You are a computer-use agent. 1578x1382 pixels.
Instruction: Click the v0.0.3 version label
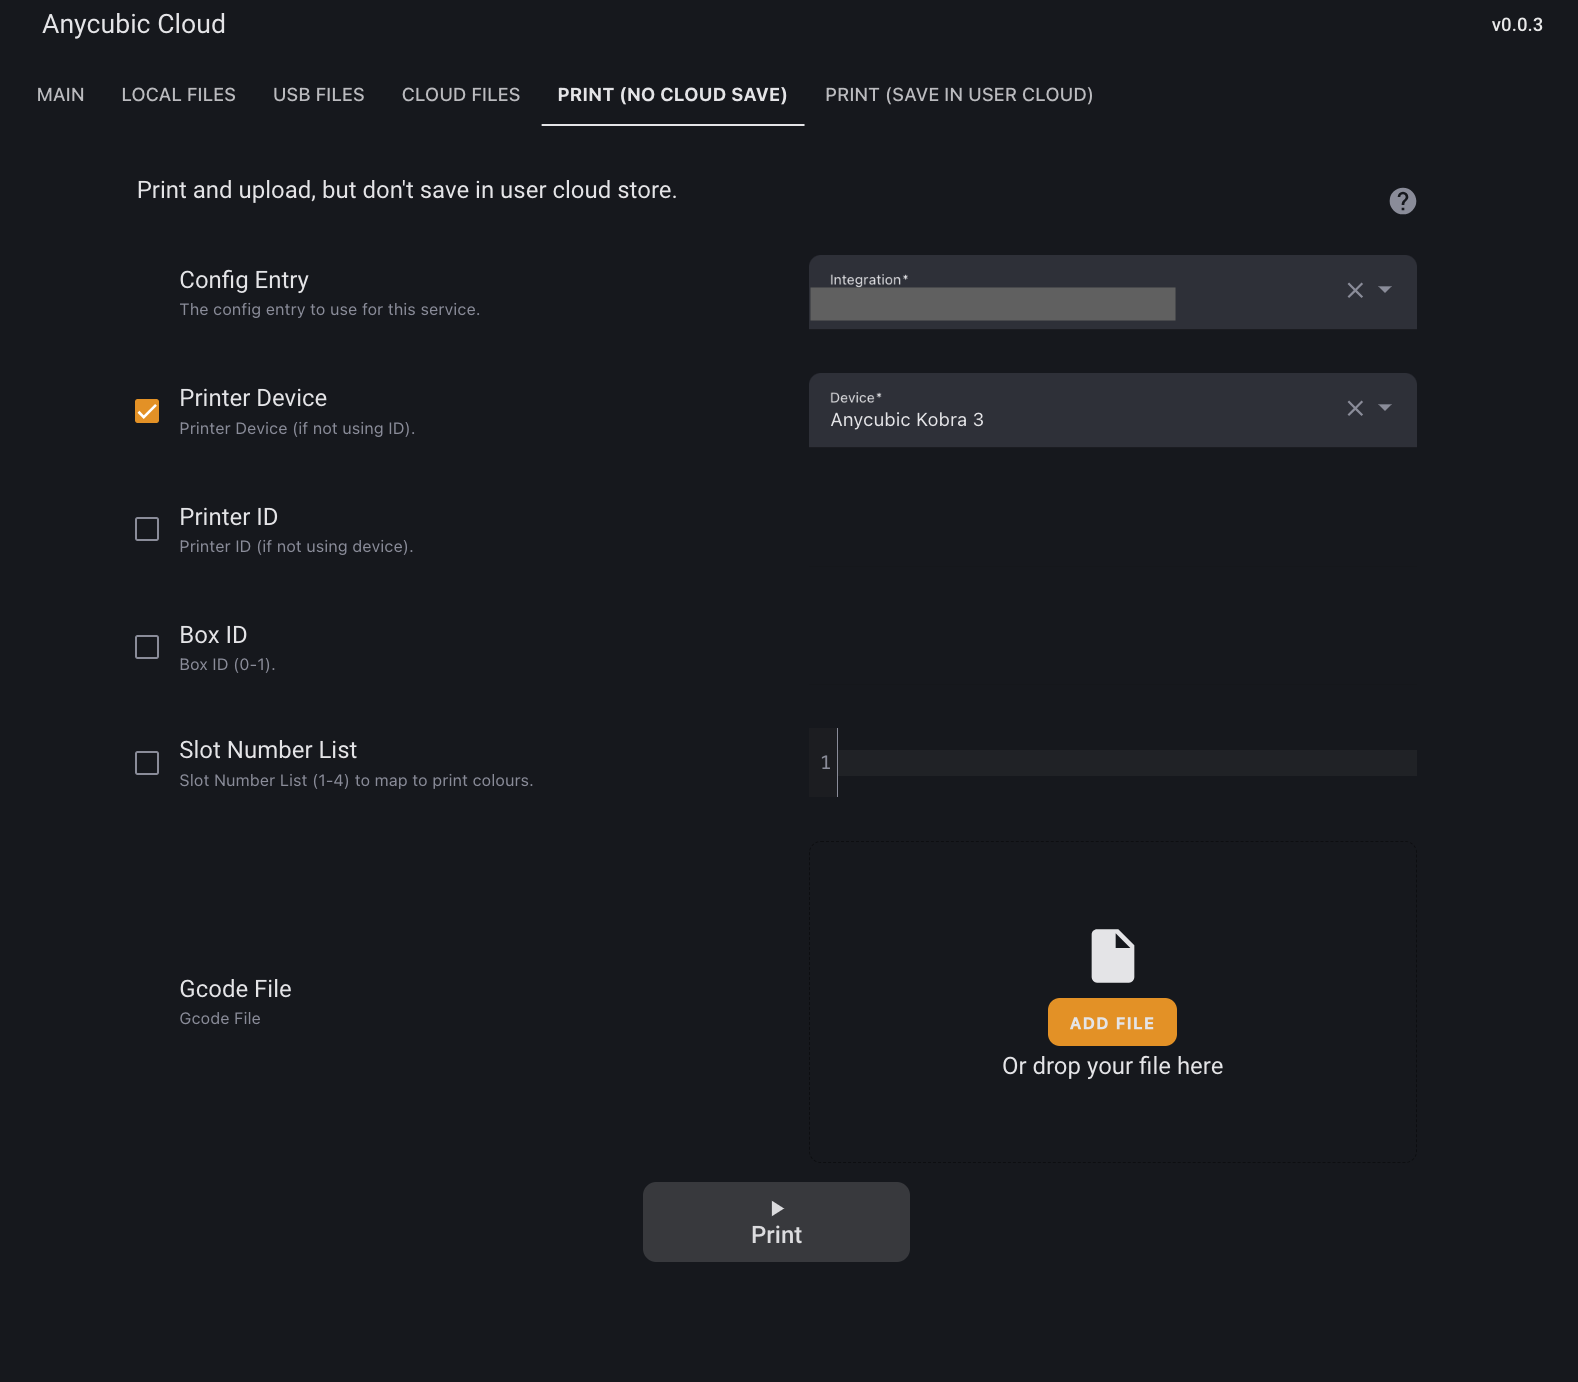(x=1517, y=25)
